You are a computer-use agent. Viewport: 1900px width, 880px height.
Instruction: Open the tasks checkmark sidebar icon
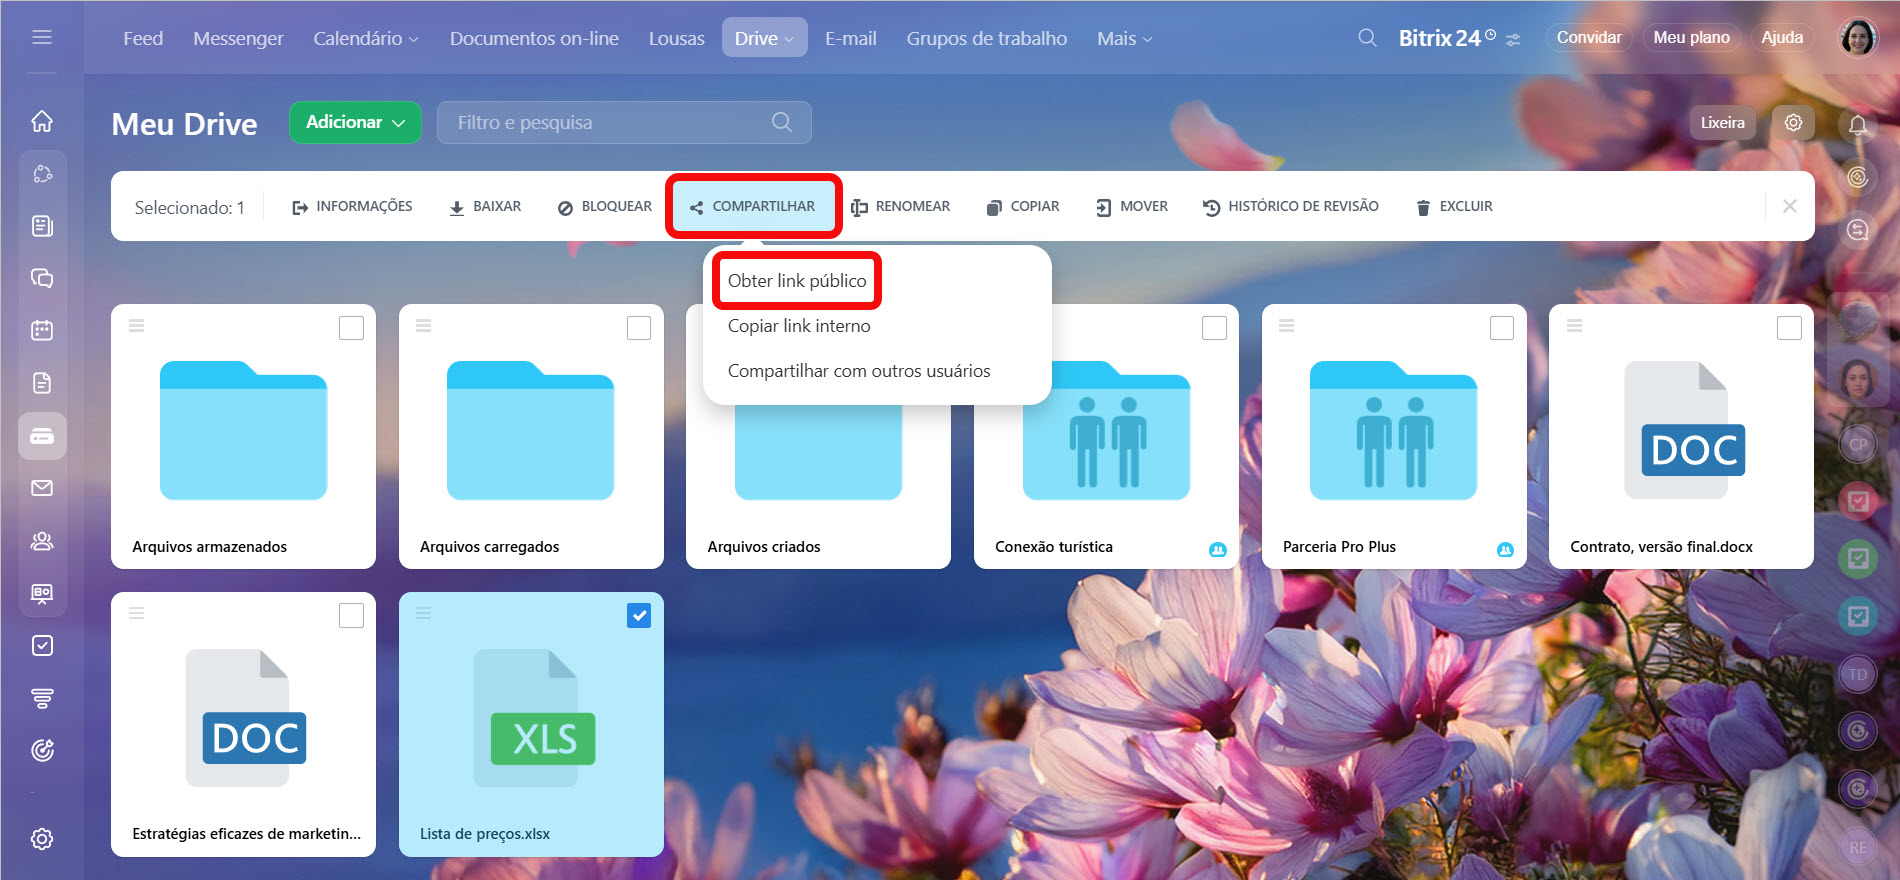coord(42,646)
